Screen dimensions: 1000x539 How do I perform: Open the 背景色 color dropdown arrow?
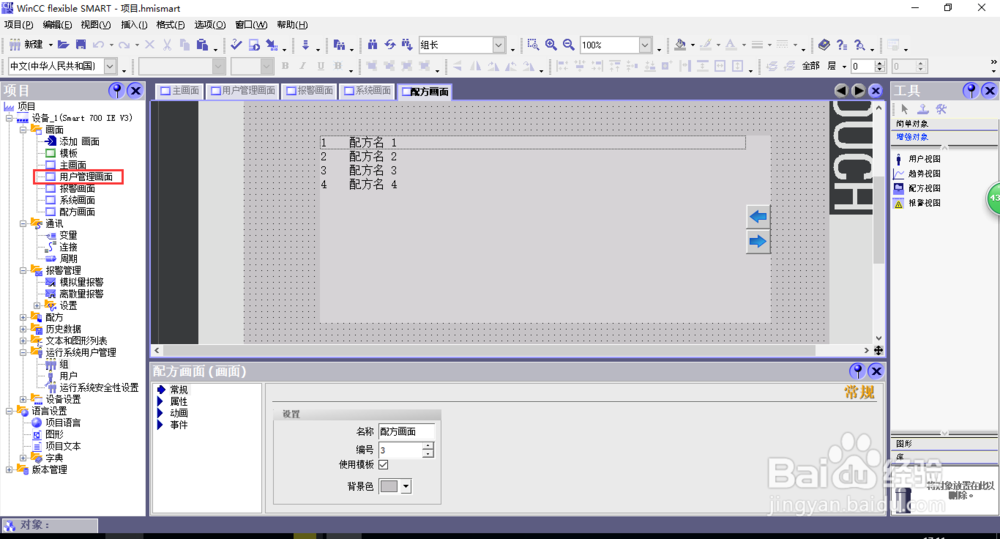pyautogui.click(x=406, y=486)
